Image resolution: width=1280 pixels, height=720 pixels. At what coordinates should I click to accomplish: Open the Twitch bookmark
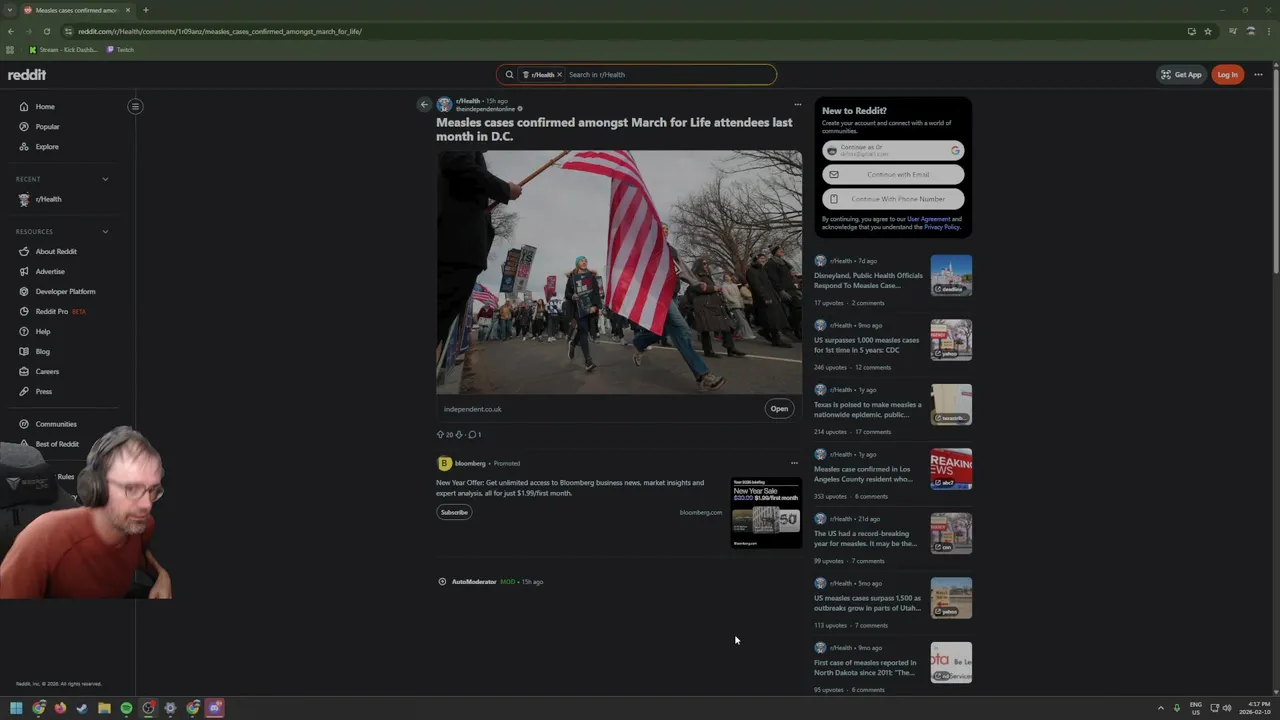120,50
